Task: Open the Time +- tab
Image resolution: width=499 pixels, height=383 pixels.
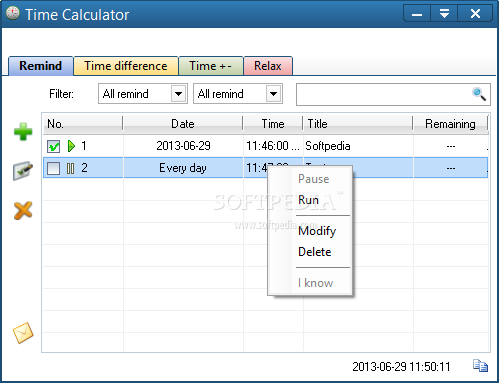Action: point(211,66)
